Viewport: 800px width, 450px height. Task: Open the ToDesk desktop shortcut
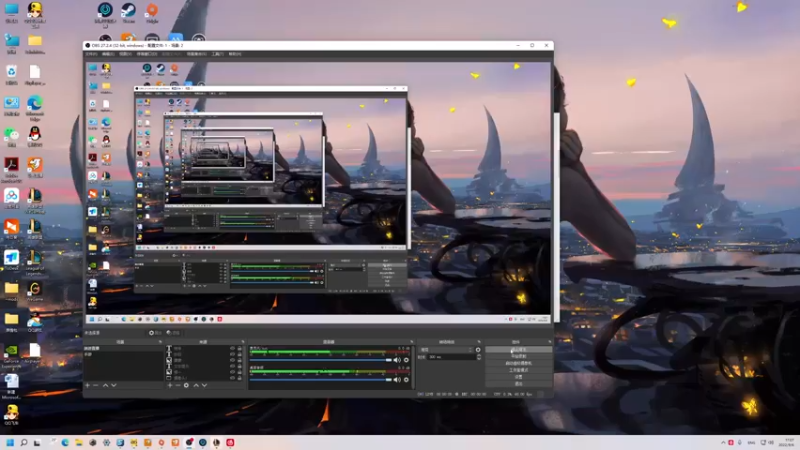click(x=11, y=261)
